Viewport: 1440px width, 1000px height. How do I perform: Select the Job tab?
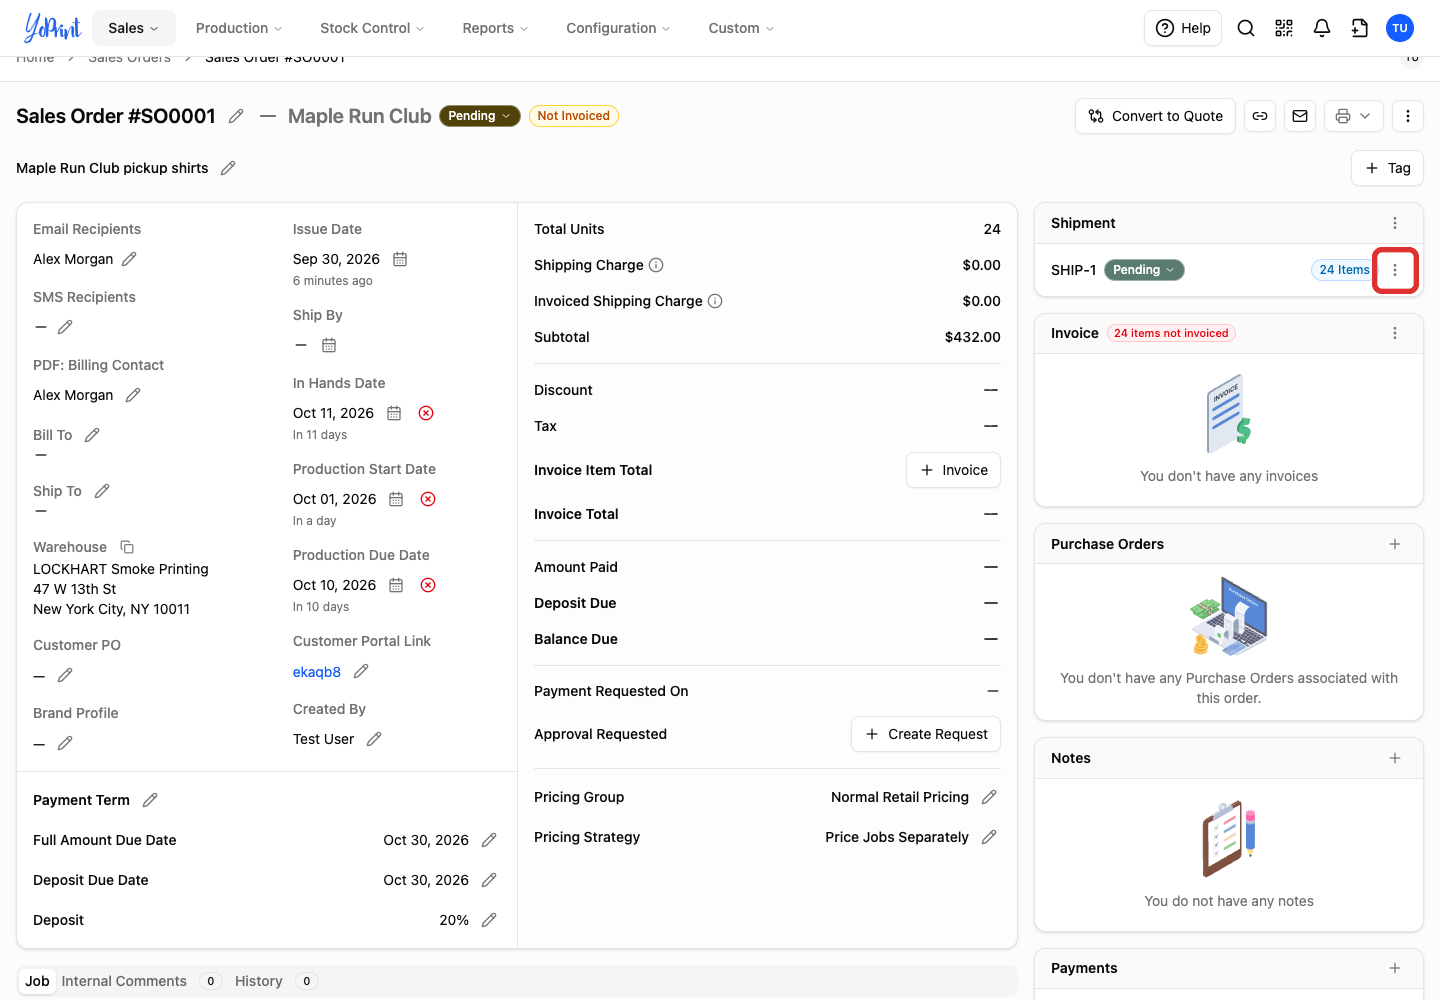pyautogui.click(x=37, y=981)
